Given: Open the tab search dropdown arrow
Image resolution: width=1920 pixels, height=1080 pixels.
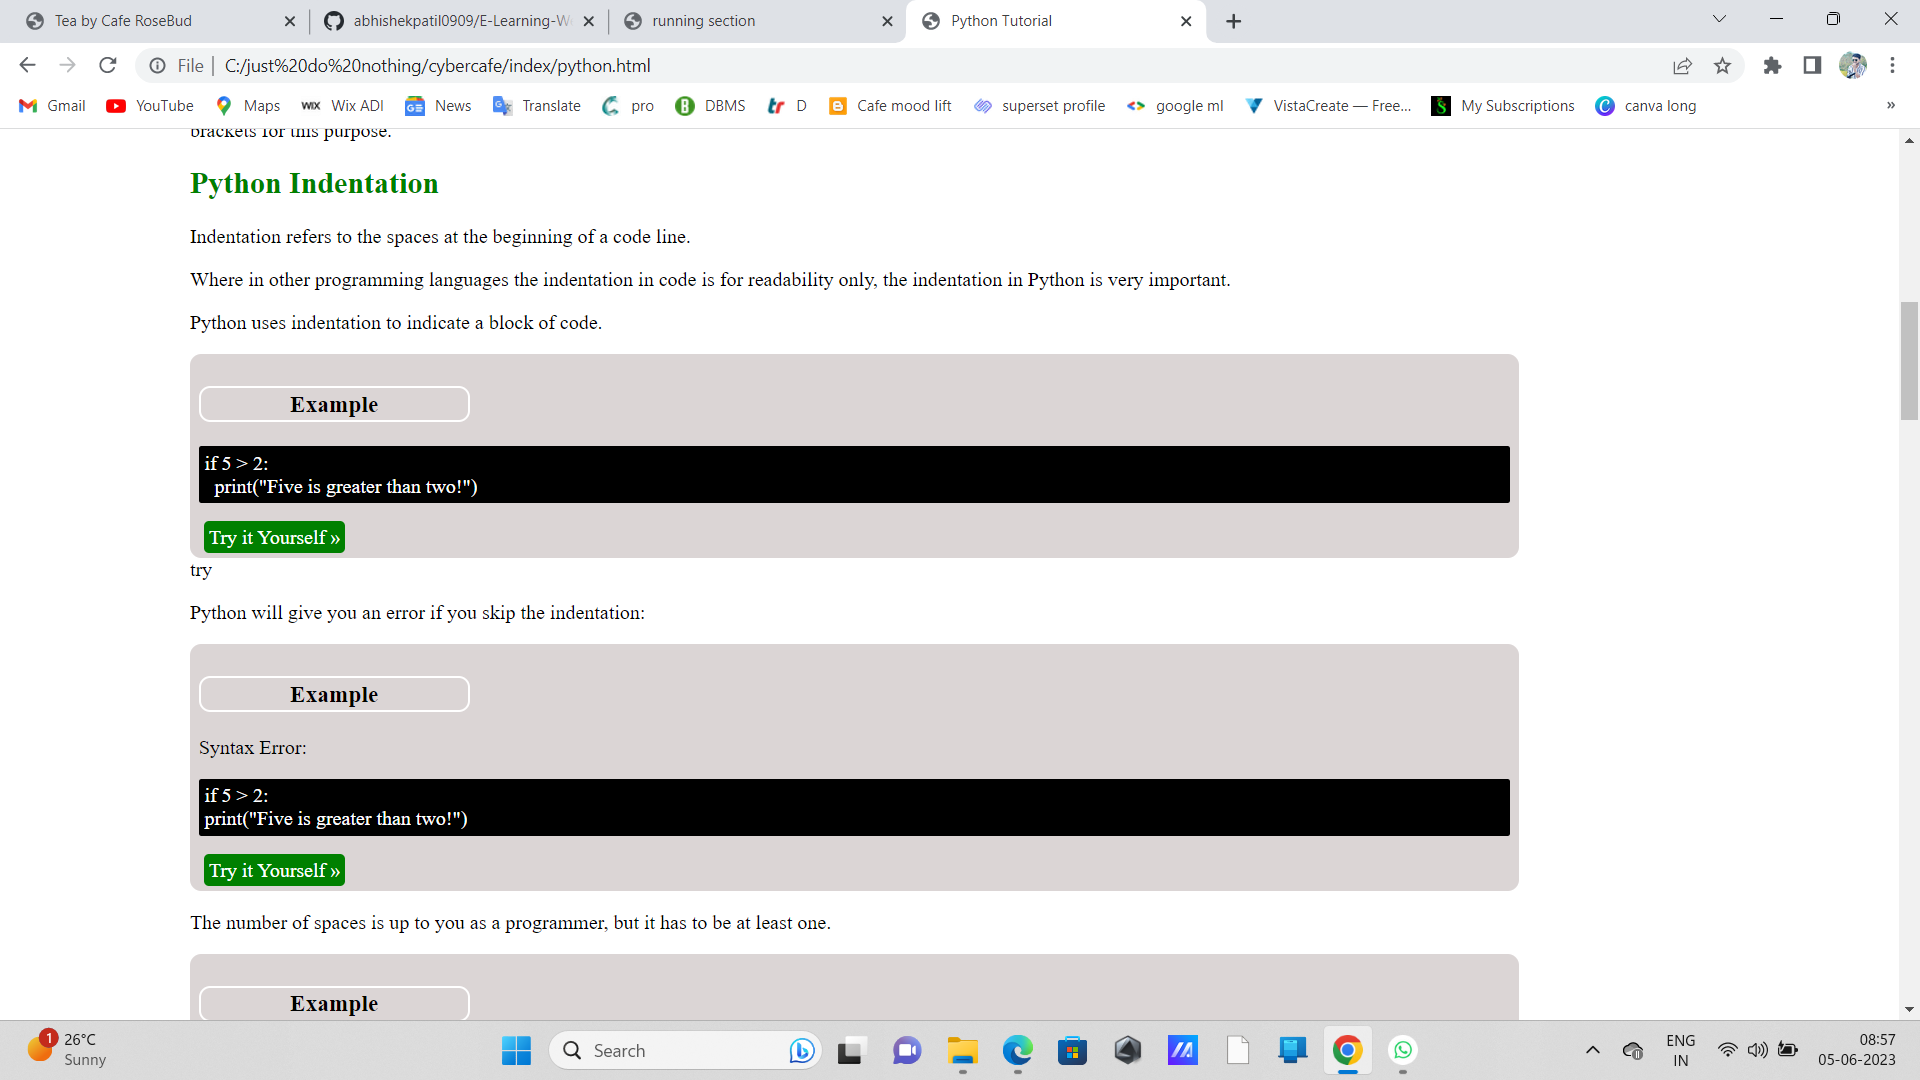Looking at the screenshot, I should (x=1719, y=19).
